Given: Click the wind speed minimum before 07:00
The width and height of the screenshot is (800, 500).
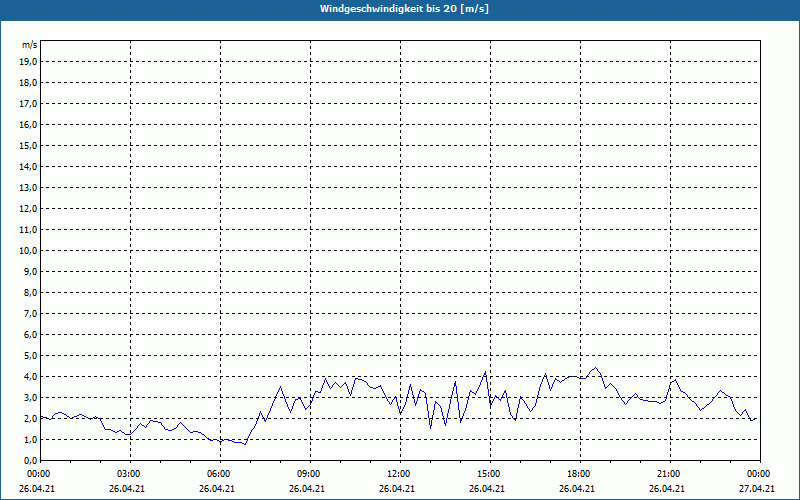Looking at the screenshot, I should tap(245, 444).
